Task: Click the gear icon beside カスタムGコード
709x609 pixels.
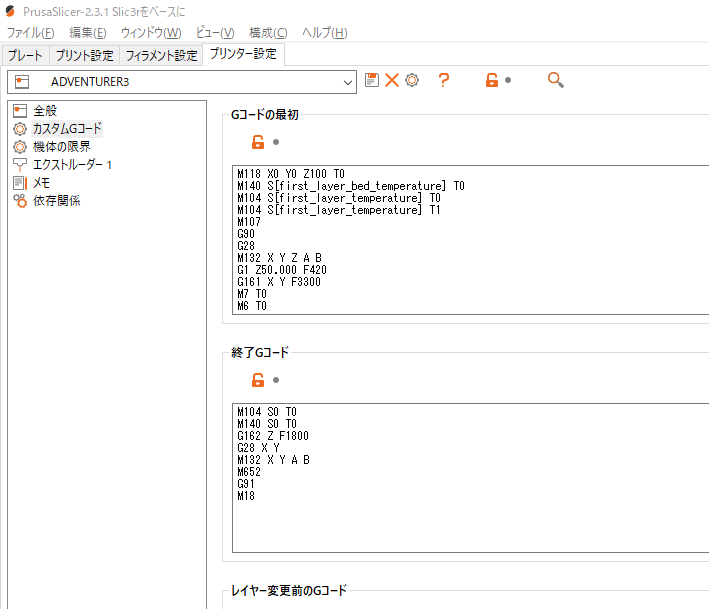Action: coord(20,129)
